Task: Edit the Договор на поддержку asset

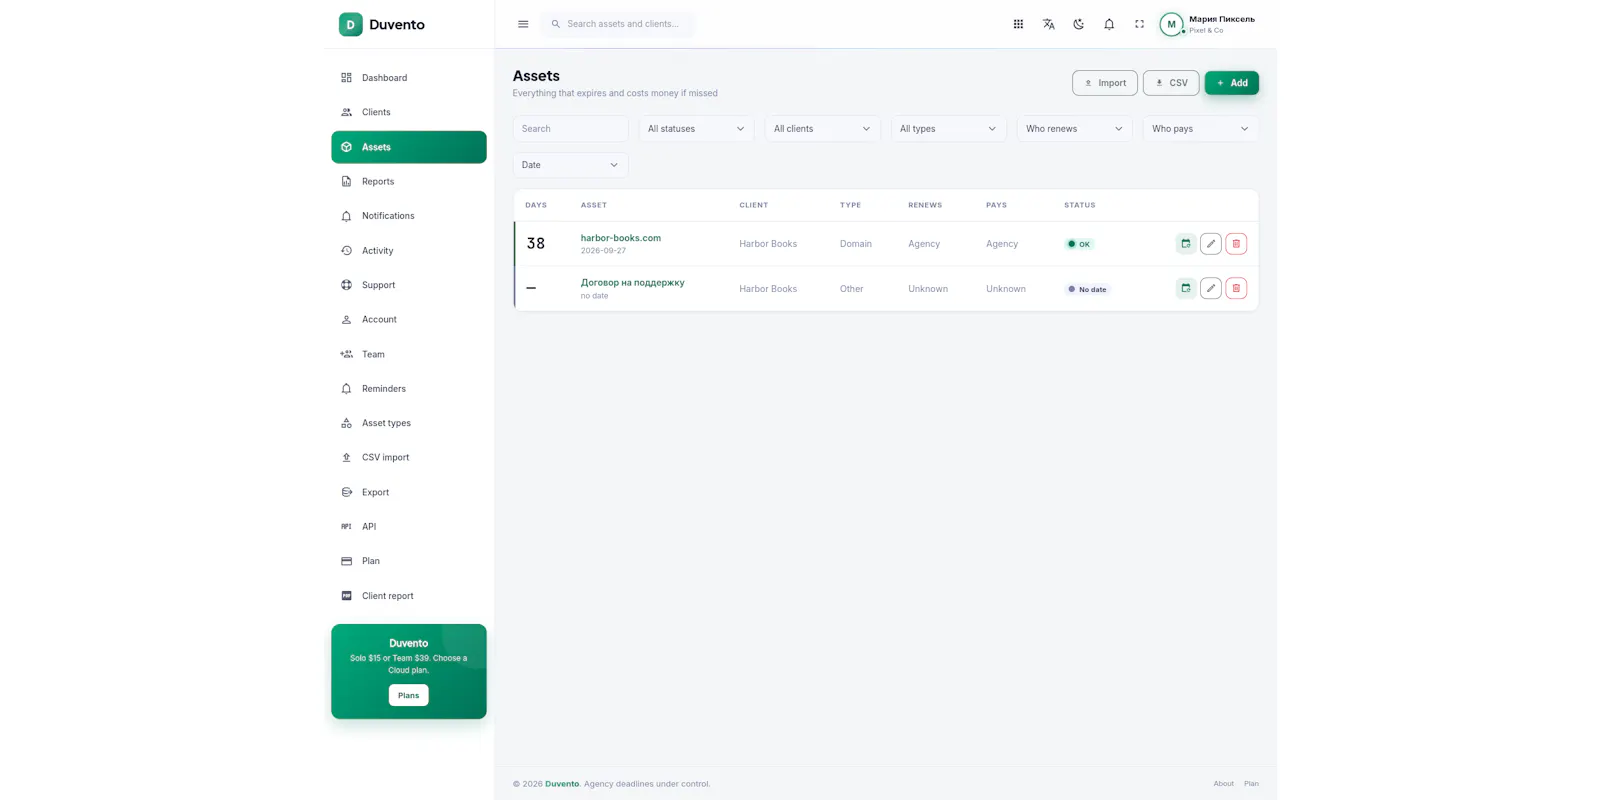Action: (x=1211, y=288)
